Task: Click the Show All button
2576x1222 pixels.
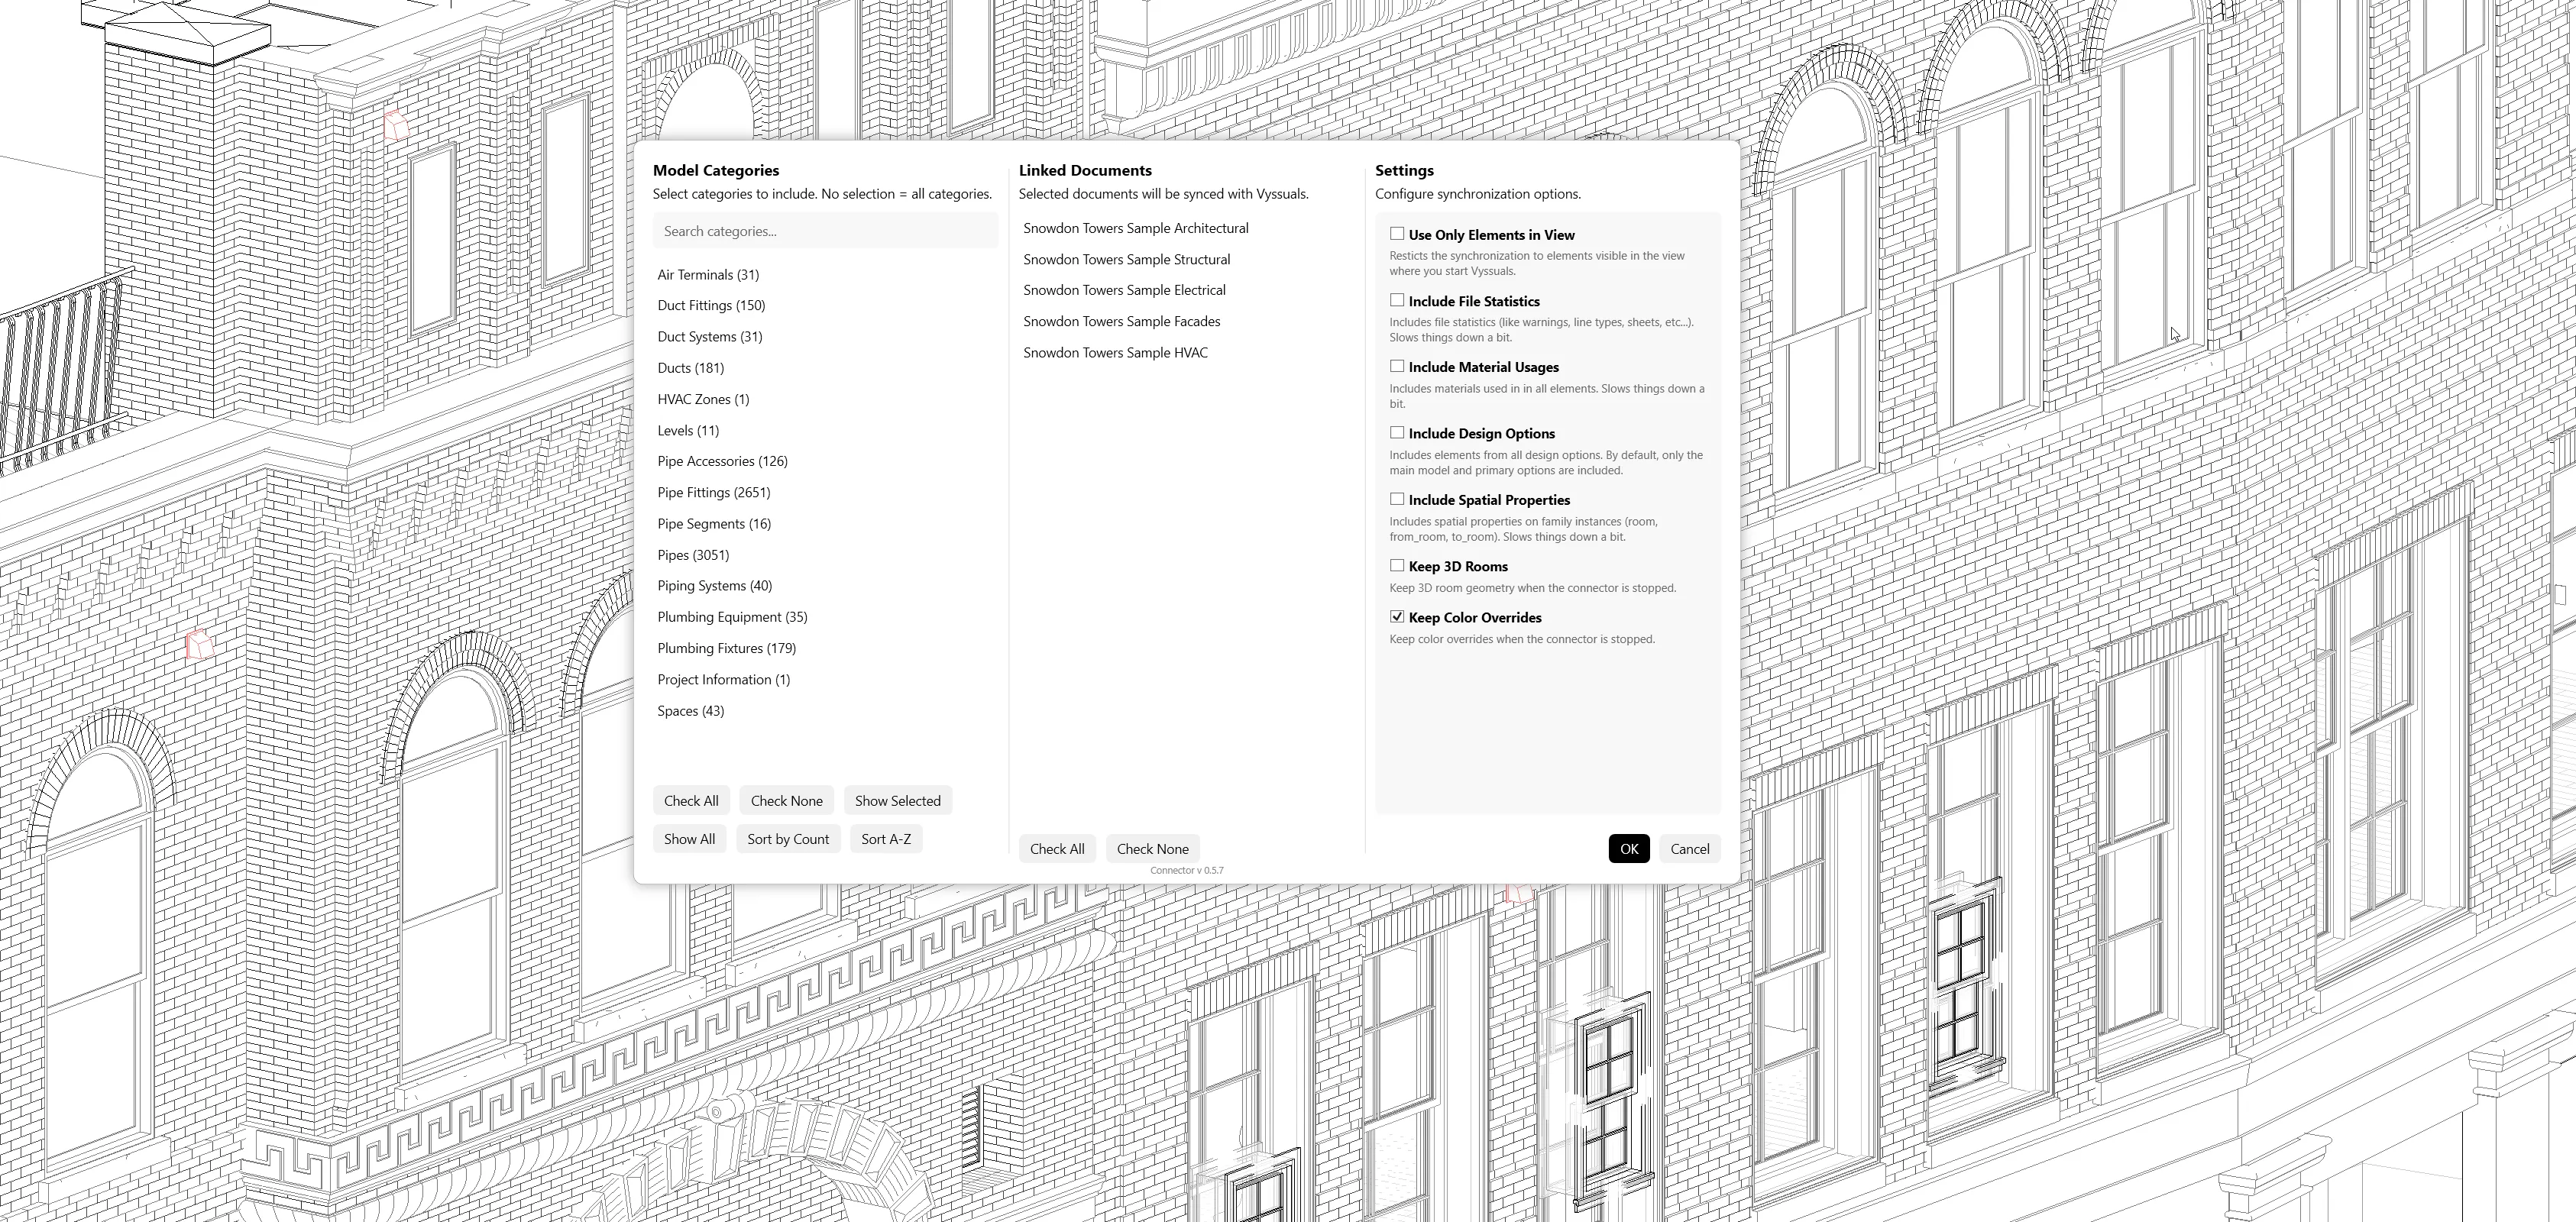Action: point(689,838)
